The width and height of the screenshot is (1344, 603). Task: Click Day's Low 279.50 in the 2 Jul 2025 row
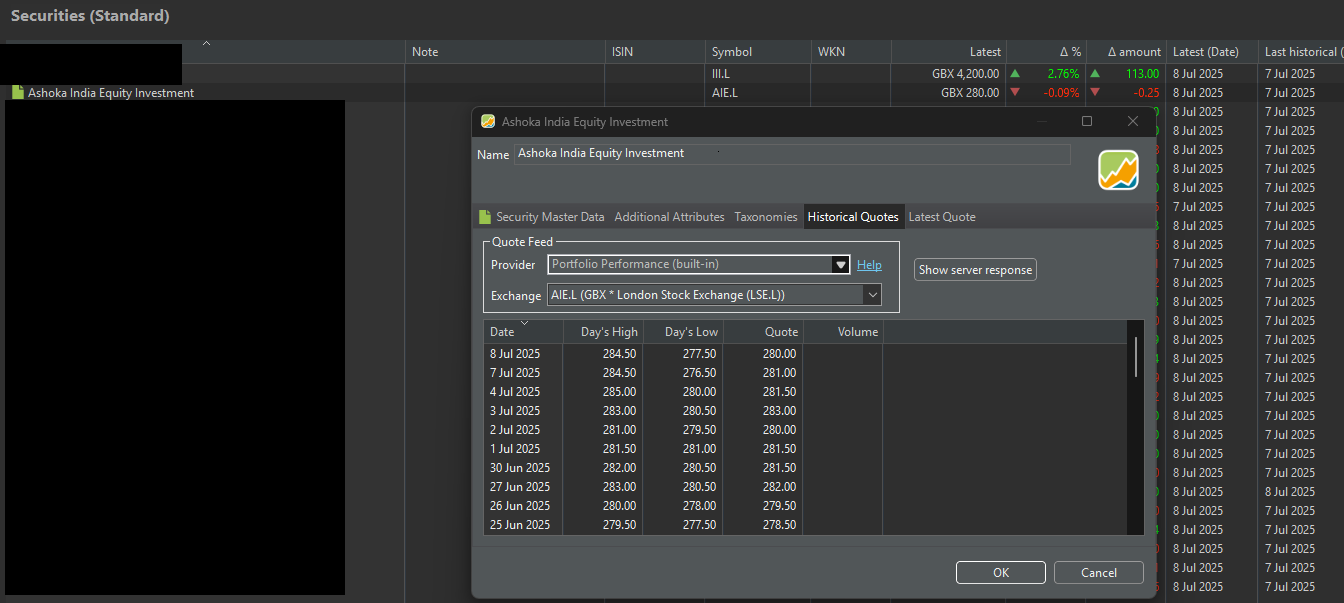click(x=699, y=430)
